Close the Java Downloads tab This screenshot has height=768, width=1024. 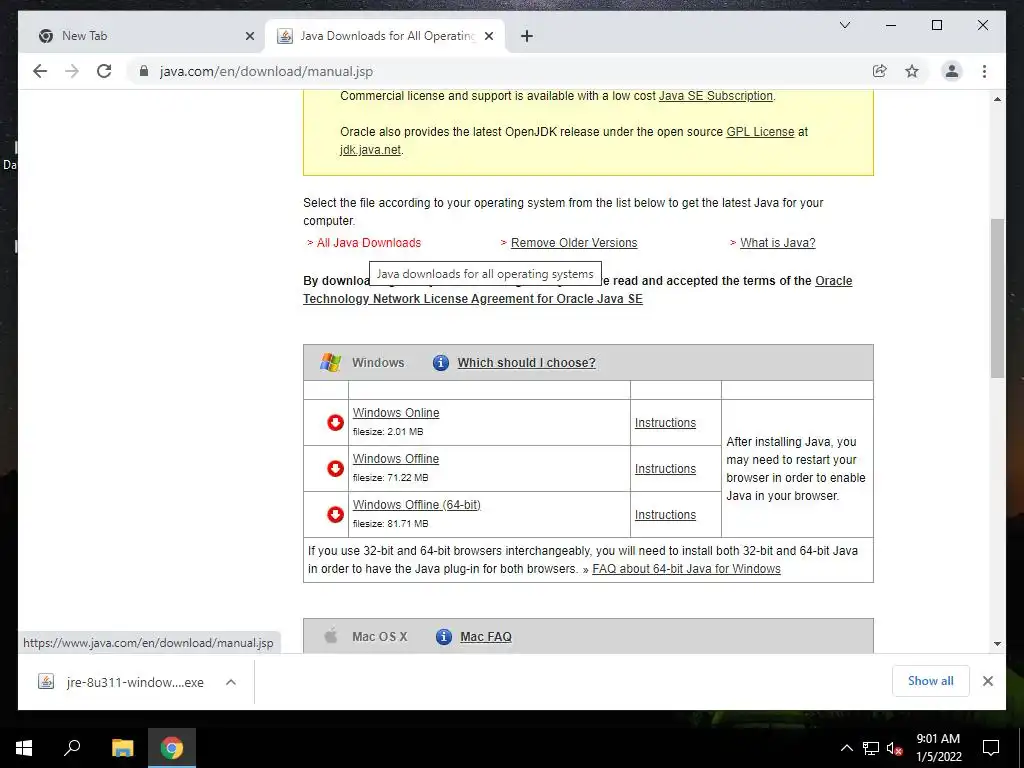point(488,36)
